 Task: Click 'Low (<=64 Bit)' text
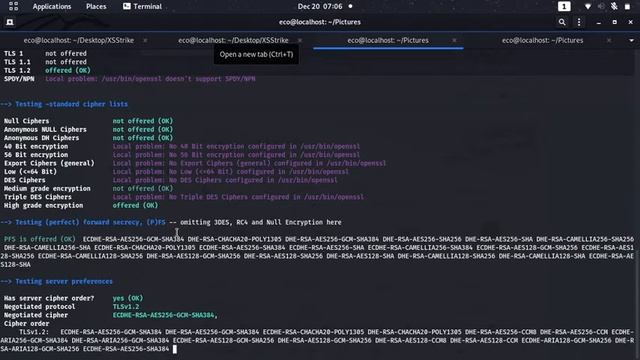pos(30,172)
